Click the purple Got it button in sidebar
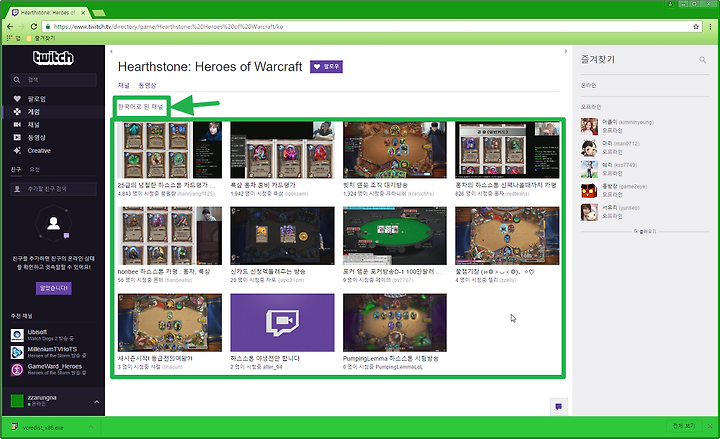Image resolution: width=720 pixels, height=439 pixels. tap(54, 288)
